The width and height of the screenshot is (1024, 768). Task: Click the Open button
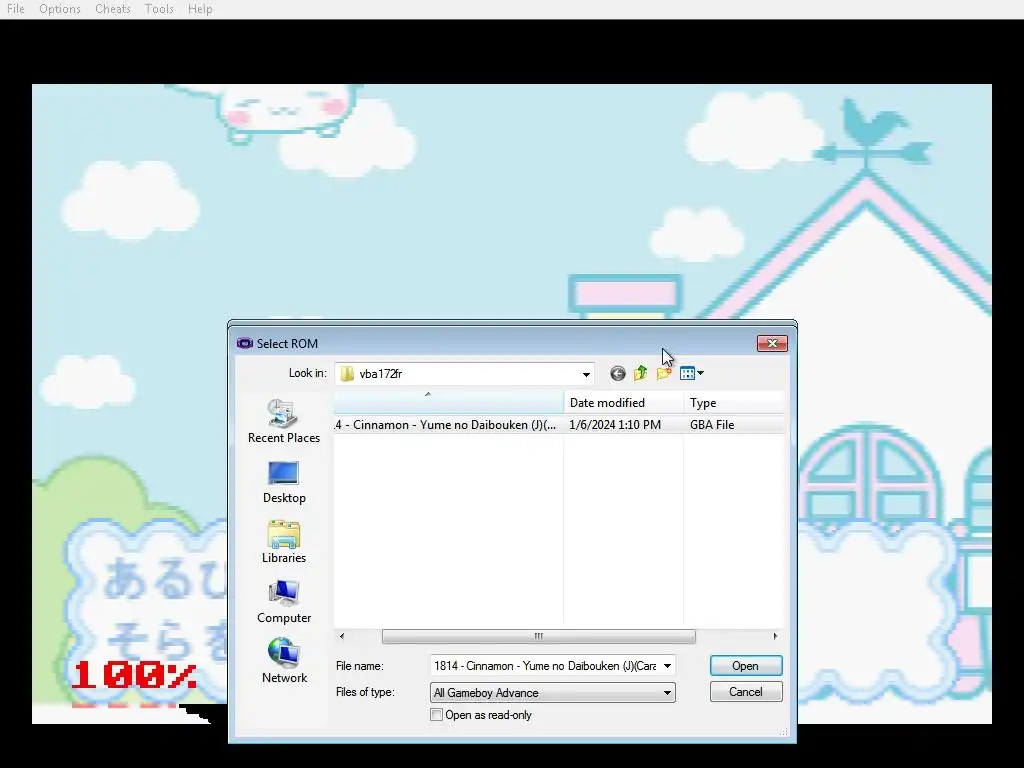click(x=746, y=665)
